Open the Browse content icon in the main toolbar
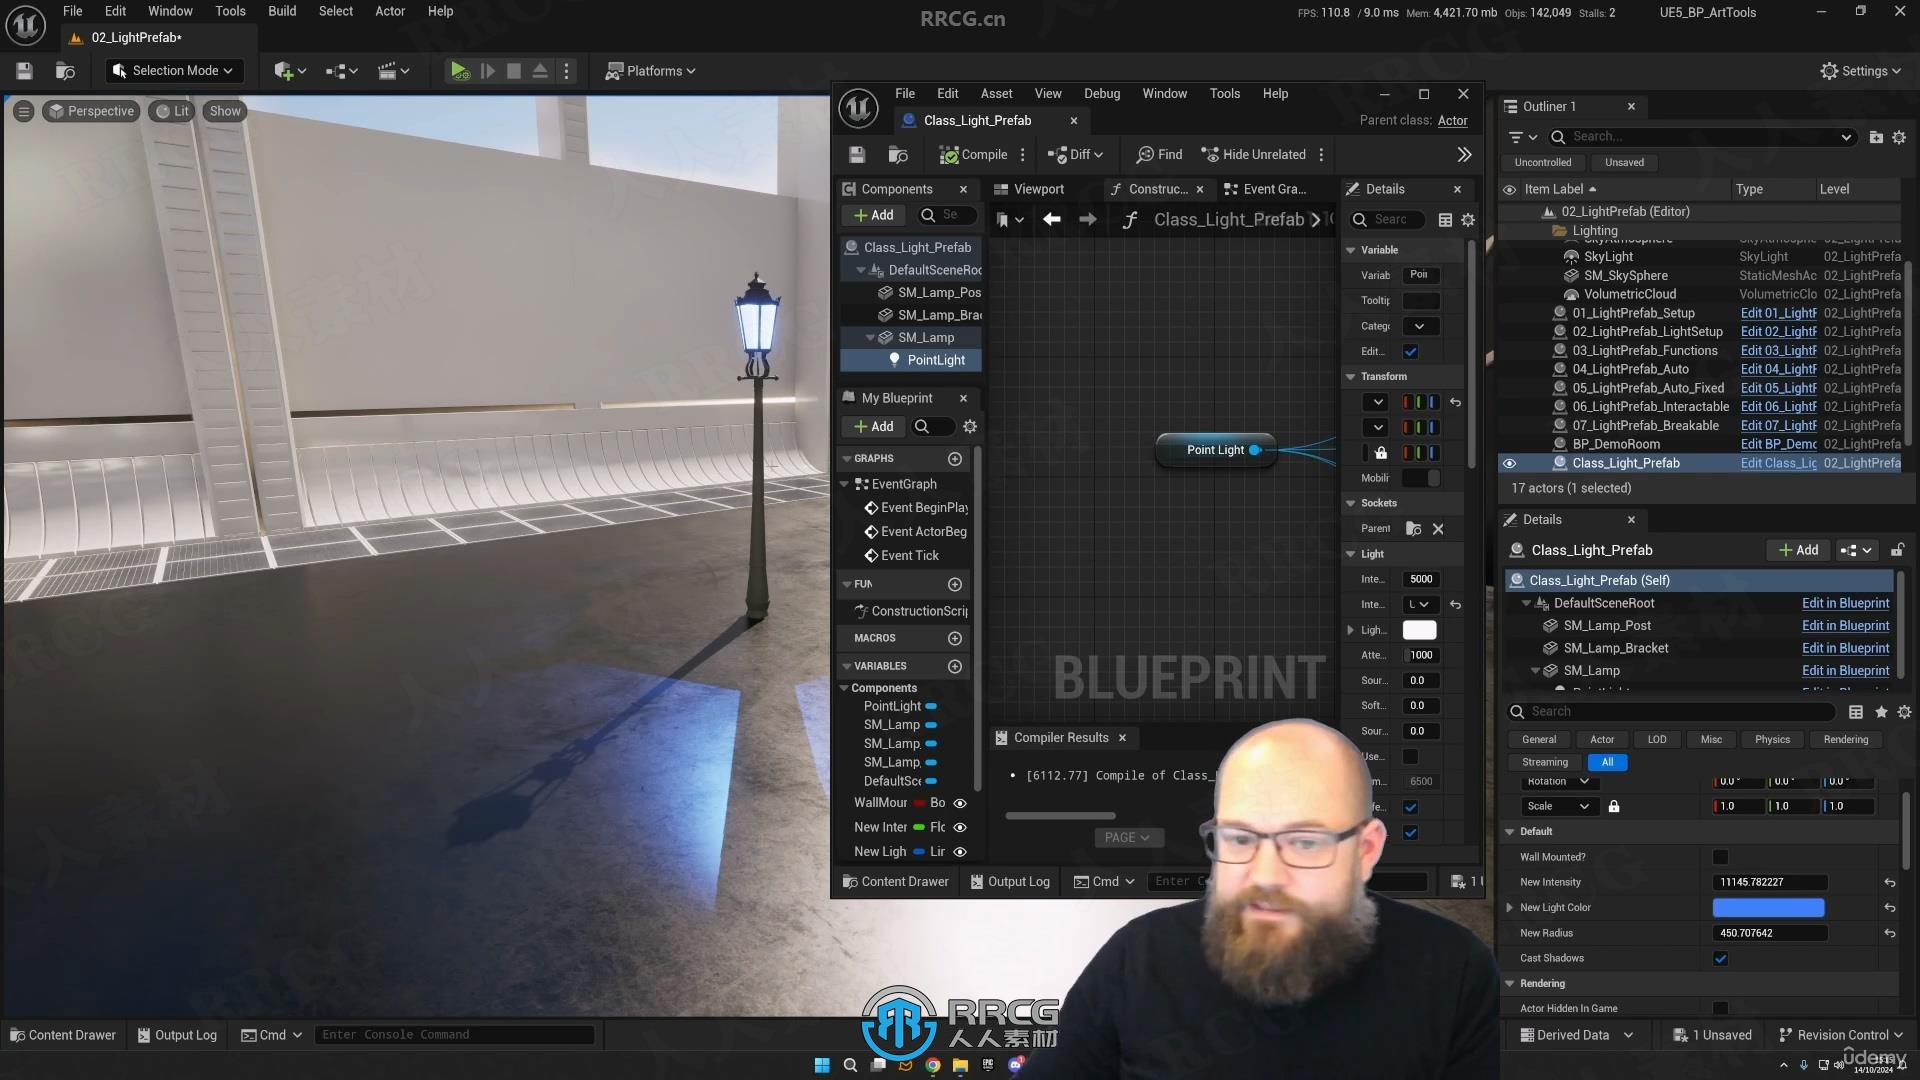The width and height of the screenshot is (1920, 1080). pos(65,71)
